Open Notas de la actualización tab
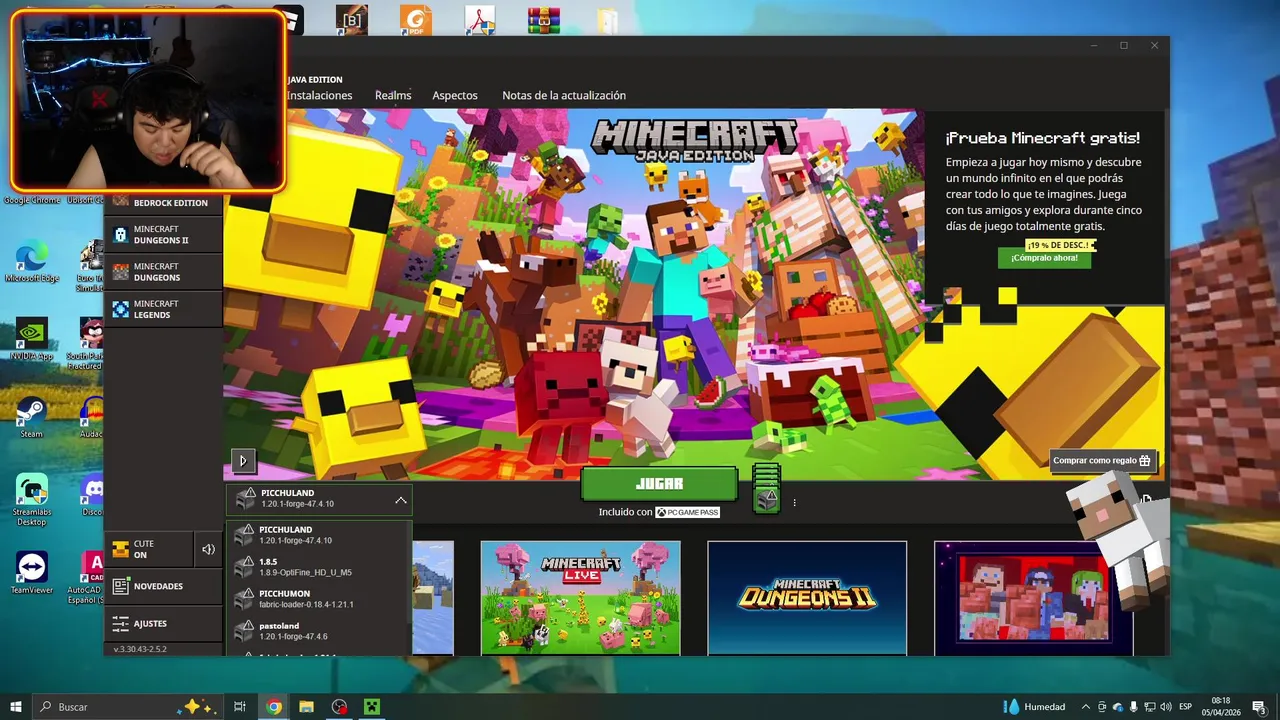 click(564, 96)
